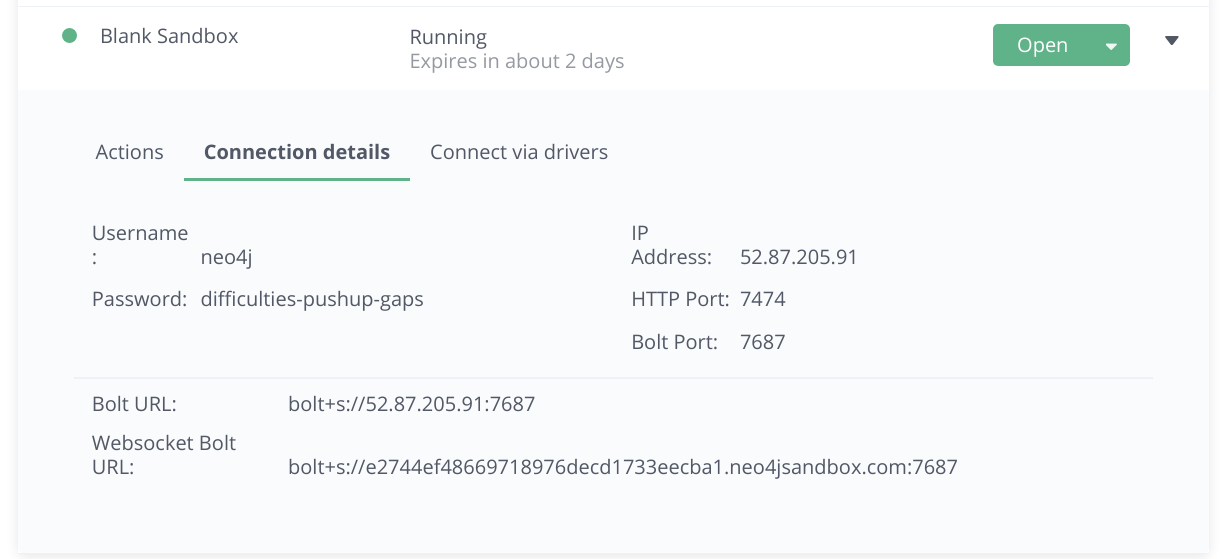Go to Connect via drivers tab
1229x559 pixels.
click(x=519, y=152)
